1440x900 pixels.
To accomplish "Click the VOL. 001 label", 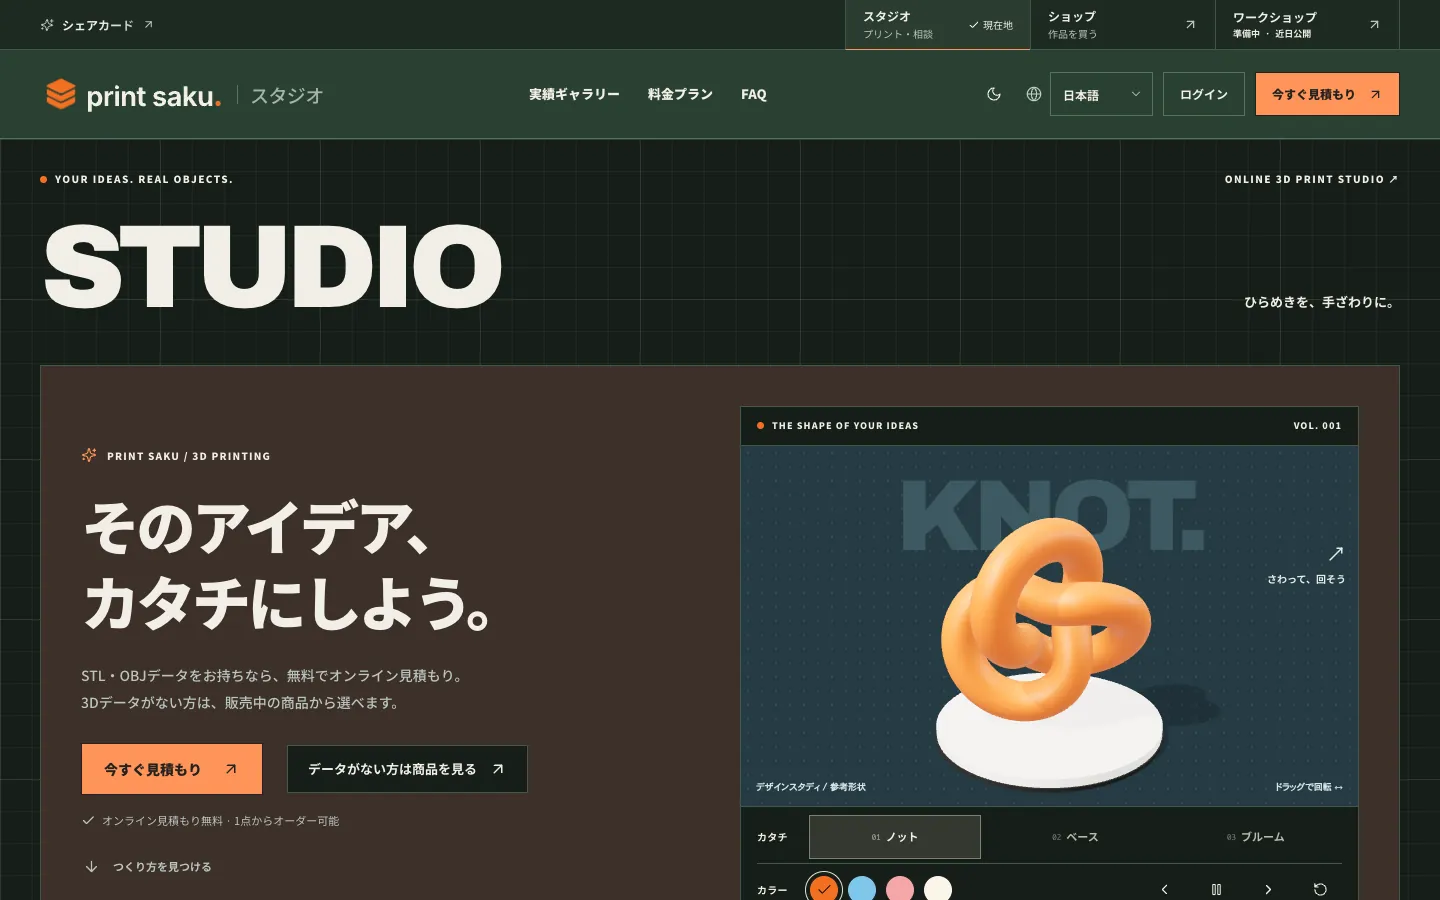I will coord(1317,426).
